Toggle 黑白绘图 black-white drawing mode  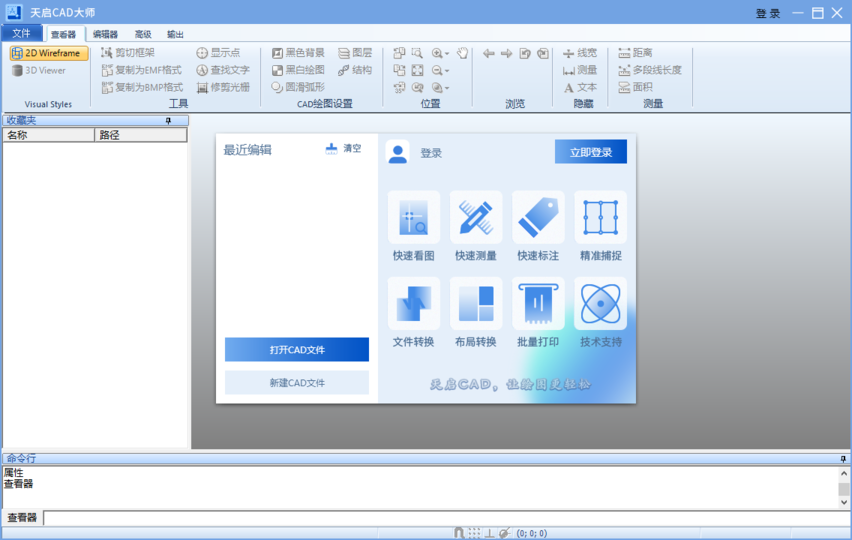[298, 70]
